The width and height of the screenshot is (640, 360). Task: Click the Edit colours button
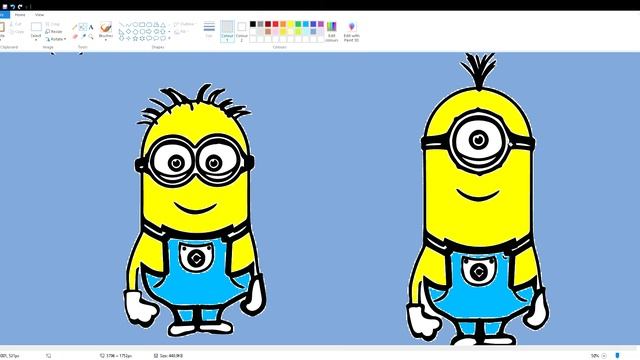click(x=331, y=31)
